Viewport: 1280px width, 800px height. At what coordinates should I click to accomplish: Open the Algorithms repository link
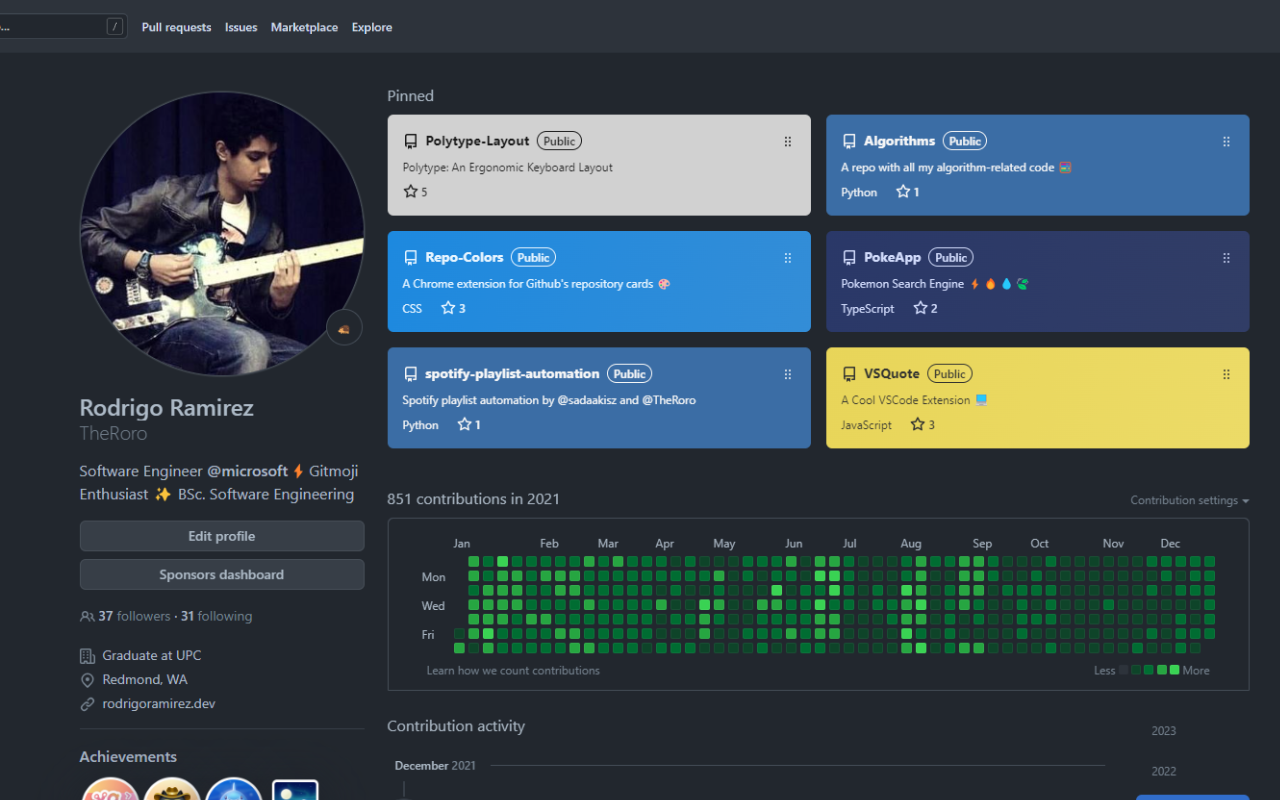tap(899, 141)
